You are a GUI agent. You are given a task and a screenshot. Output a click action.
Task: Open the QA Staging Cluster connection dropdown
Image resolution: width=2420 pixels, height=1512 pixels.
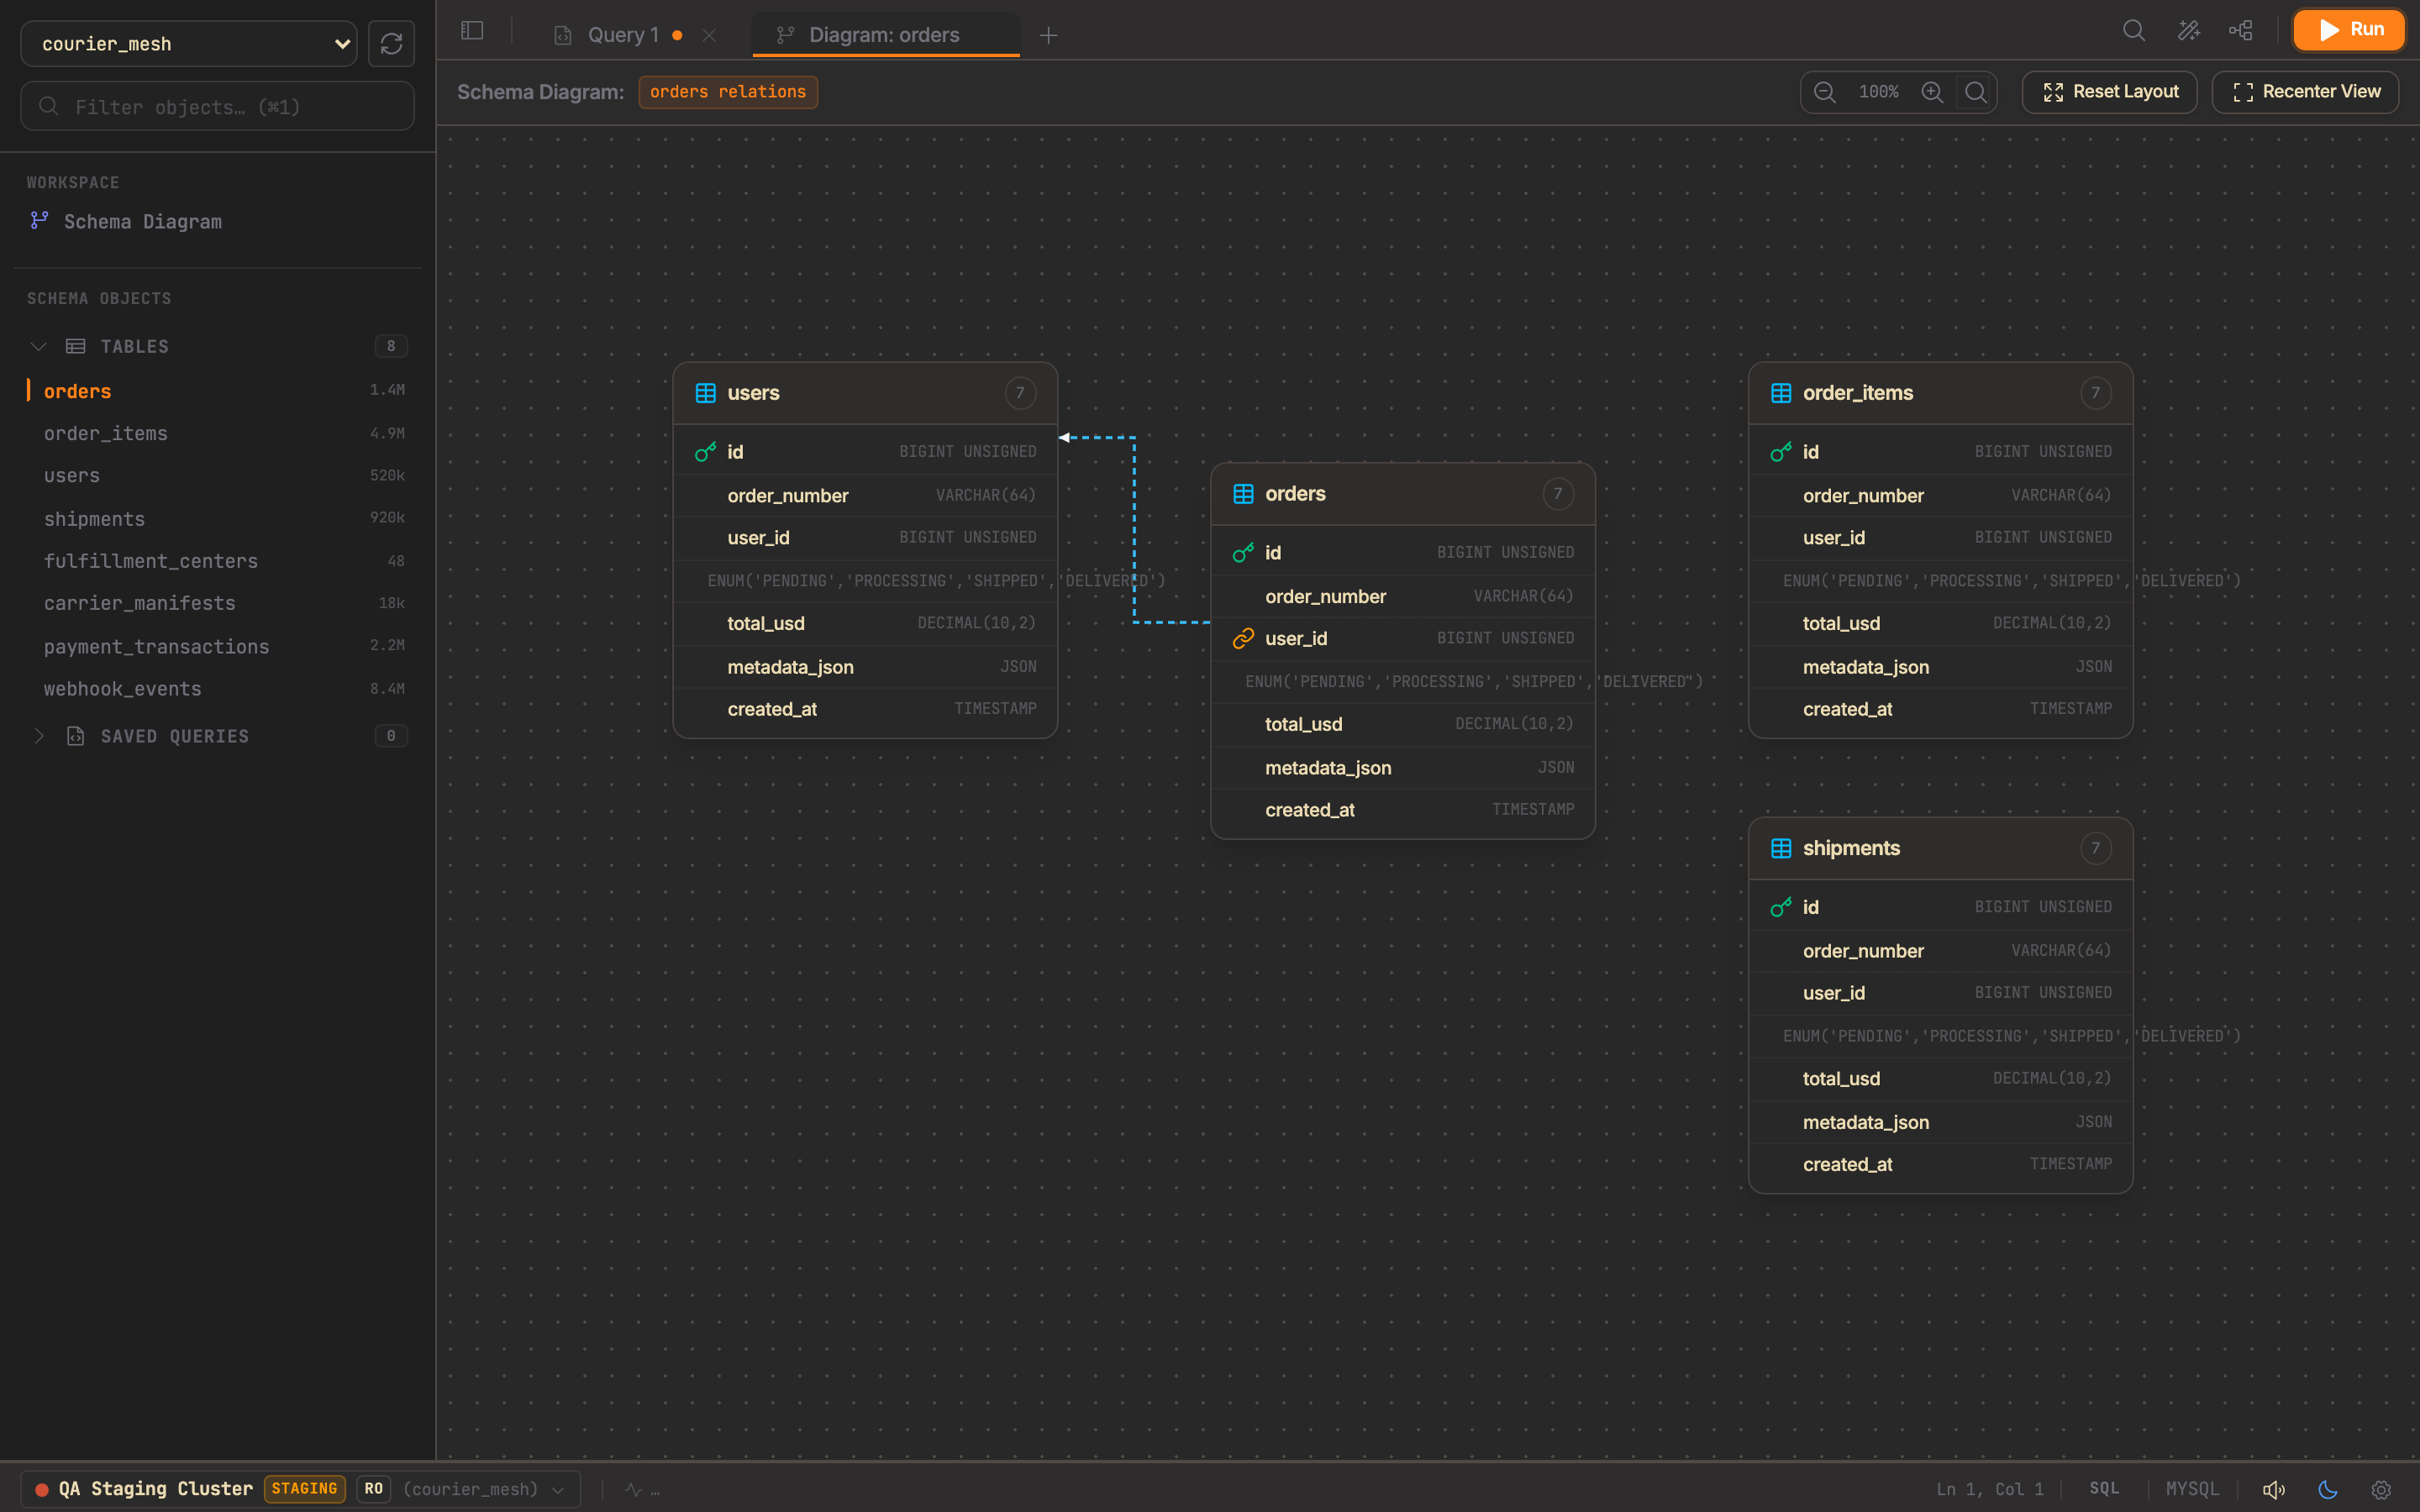301,1489
